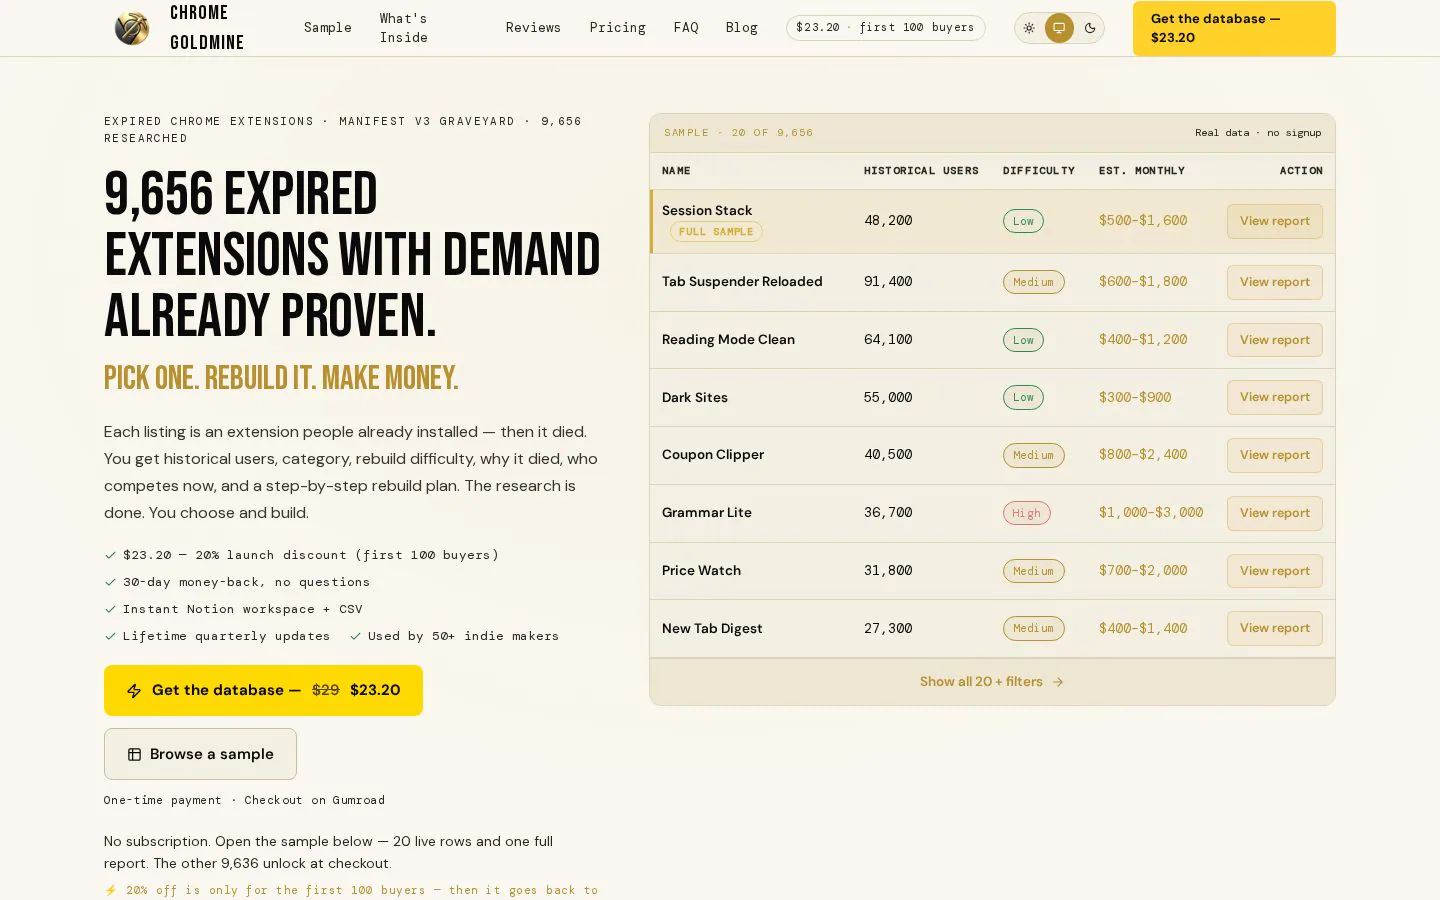Open the Blog nav link
This screenshot has width=1440, height=900.
pyautogui.click(x=742, y=28)
